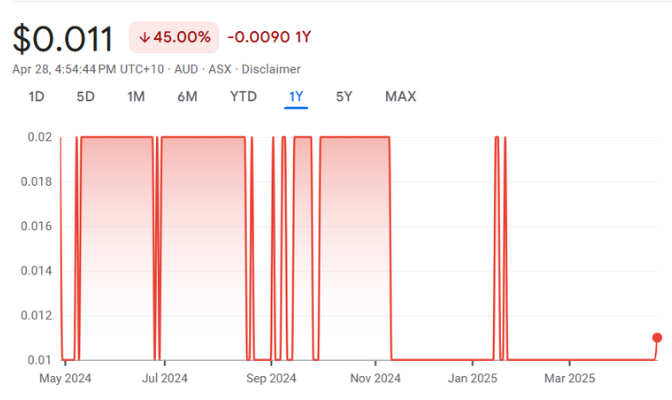
Task: Click the ASX exchange label
Action: pyautogui.click(x=220, y=69)
